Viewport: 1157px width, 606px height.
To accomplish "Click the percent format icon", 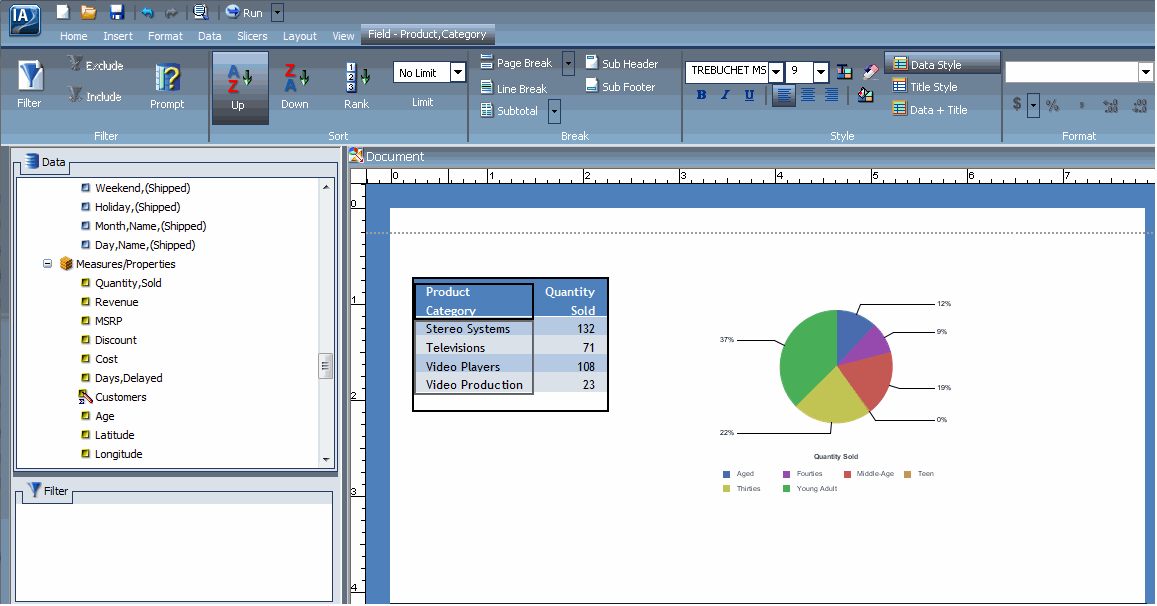I will click(x=1052, y=105).
